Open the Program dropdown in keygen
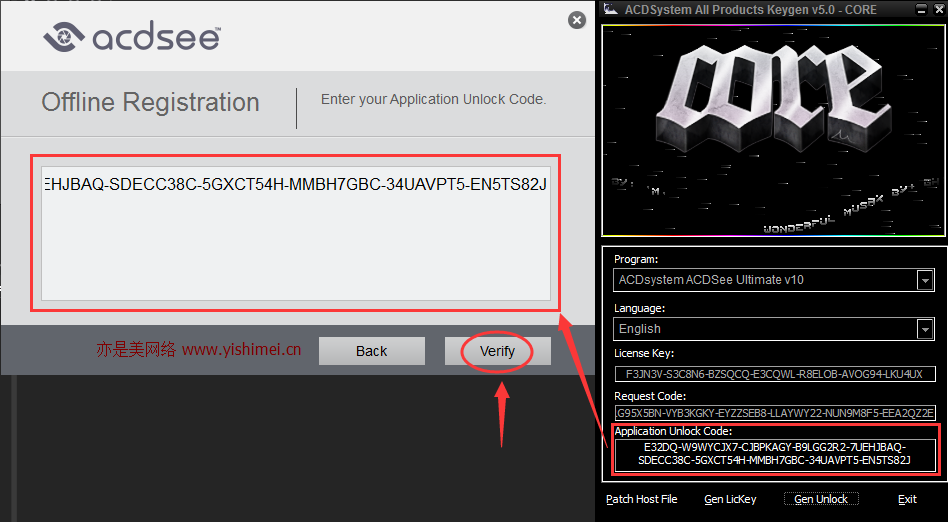948x522 pixels. coord(924,280)
